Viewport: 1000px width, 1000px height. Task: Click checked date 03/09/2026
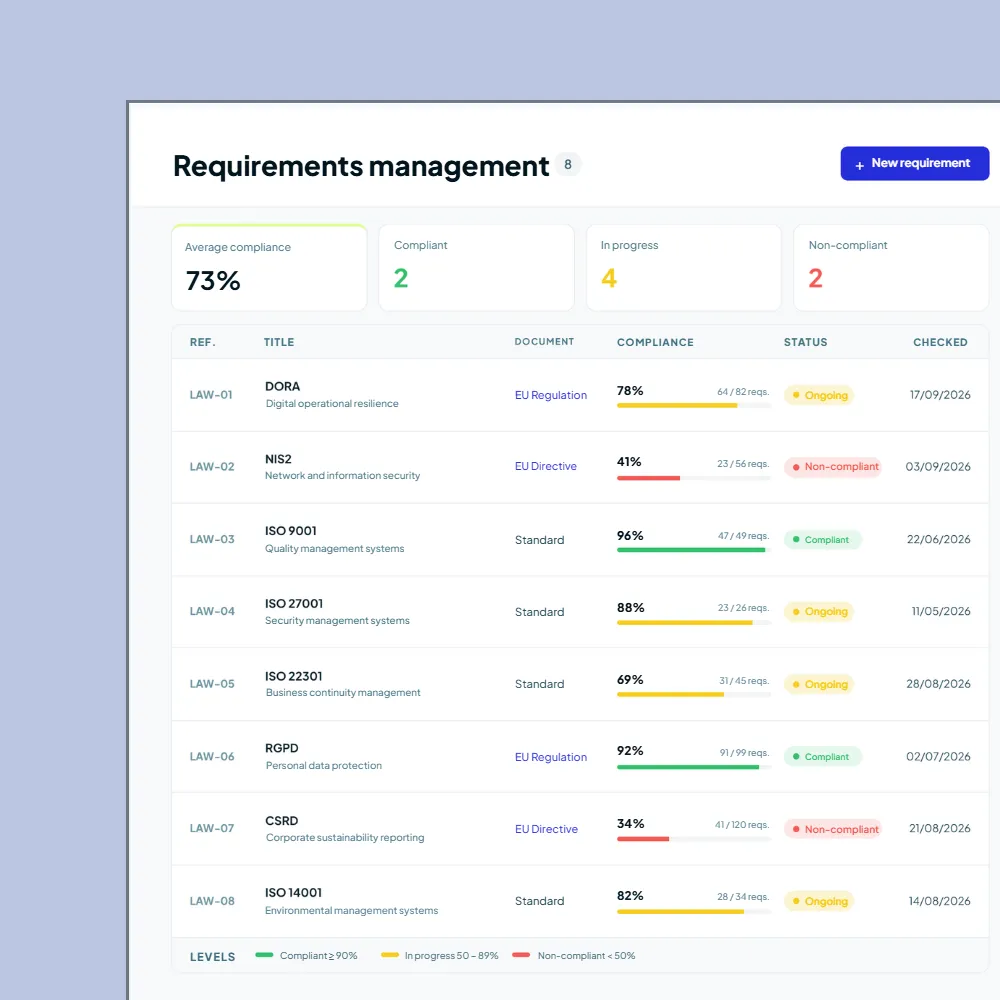click(x=938, y=467)
